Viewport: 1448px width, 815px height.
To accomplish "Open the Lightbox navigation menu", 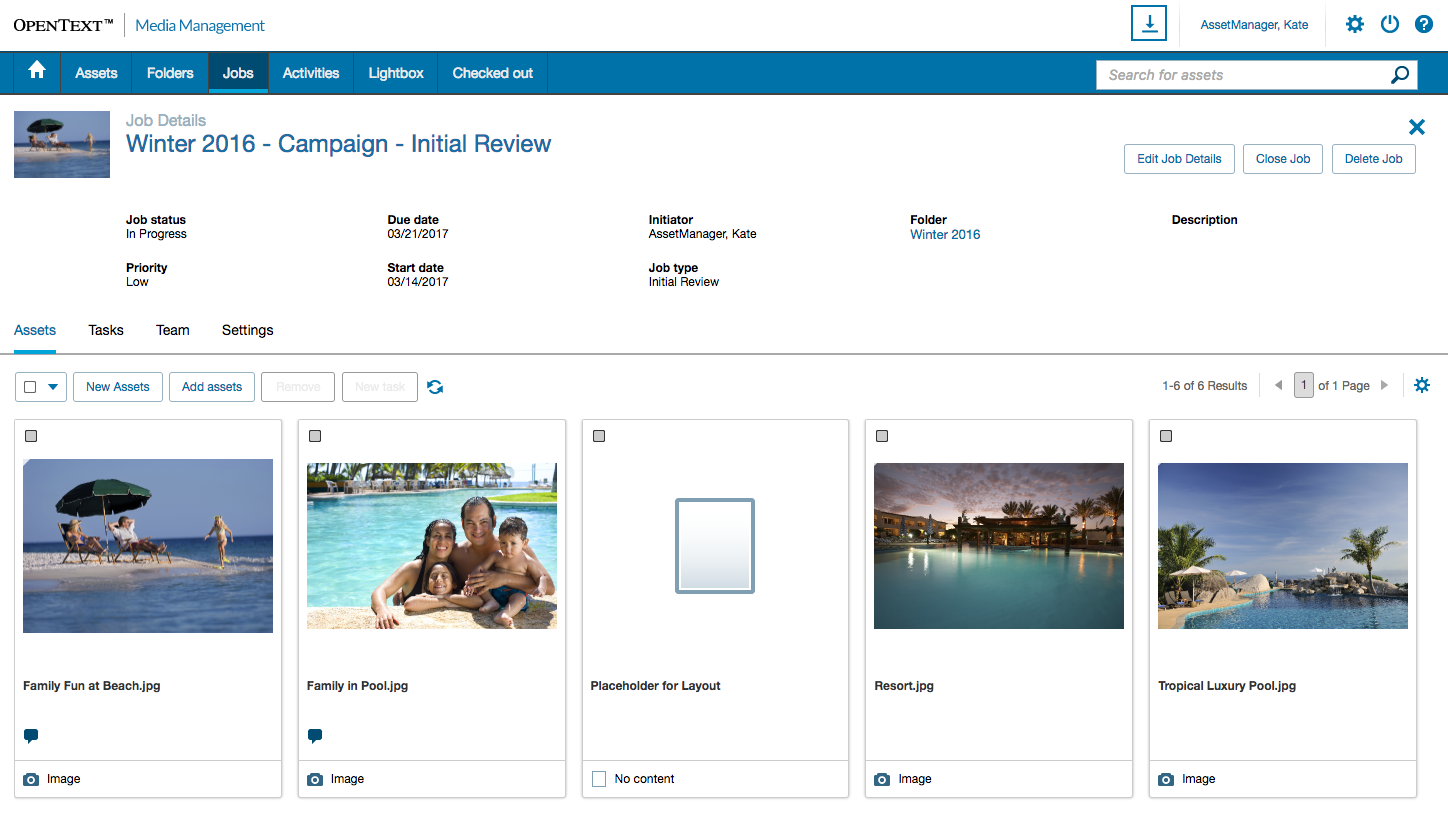I will 396,73.
